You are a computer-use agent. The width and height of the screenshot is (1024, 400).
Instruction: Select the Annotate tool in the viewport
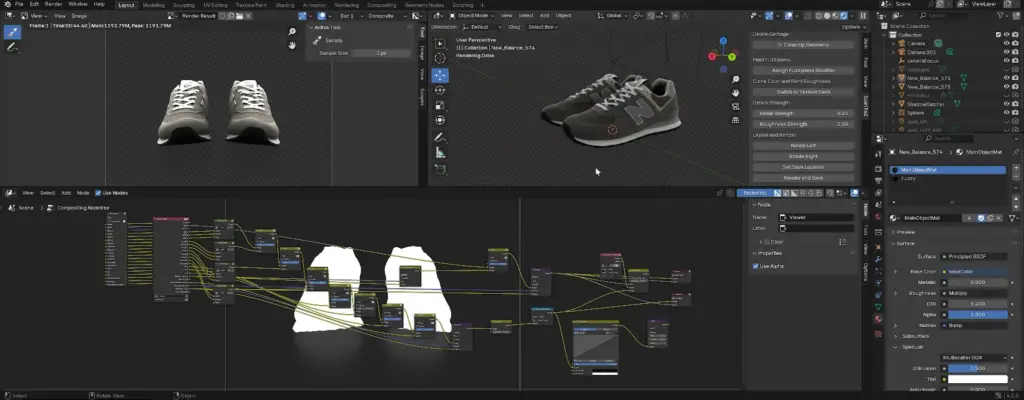(x=440, y=138)
